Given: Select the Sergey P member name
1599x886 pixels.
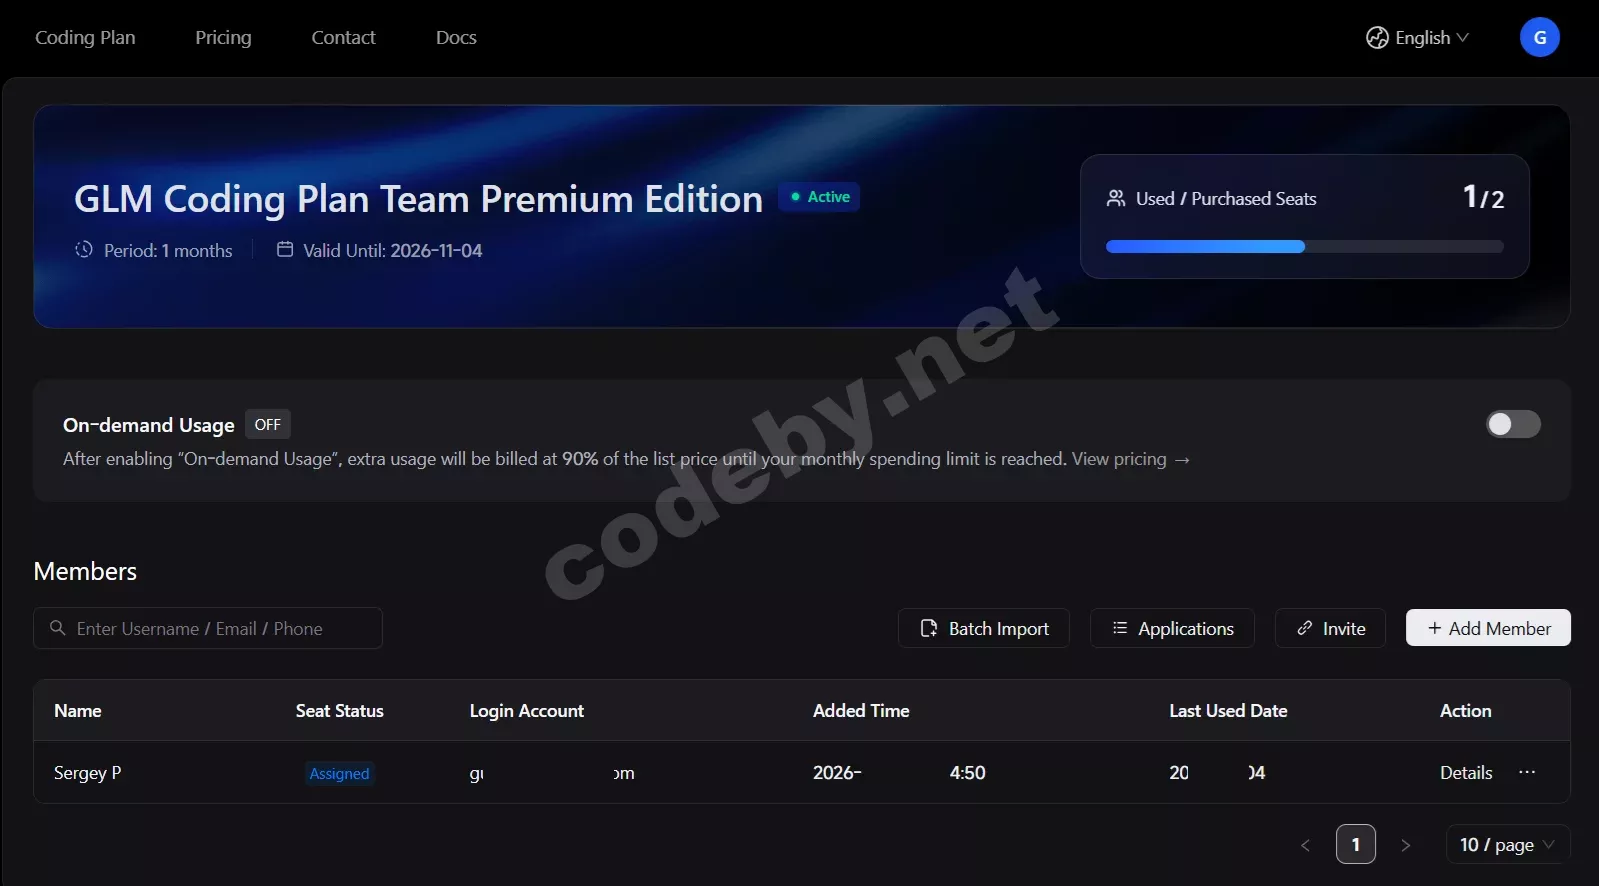Looking at the screenshot, I should coord(87,773).
